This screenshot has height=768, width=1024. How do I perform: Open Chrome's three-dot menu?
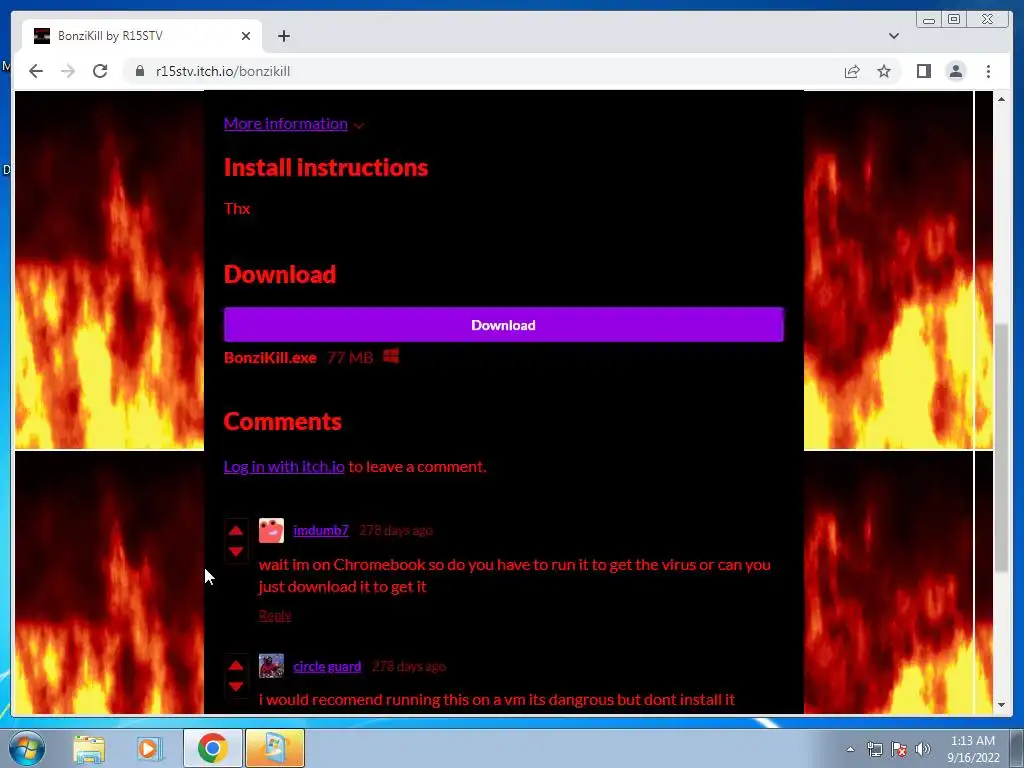tap(988, 71)
